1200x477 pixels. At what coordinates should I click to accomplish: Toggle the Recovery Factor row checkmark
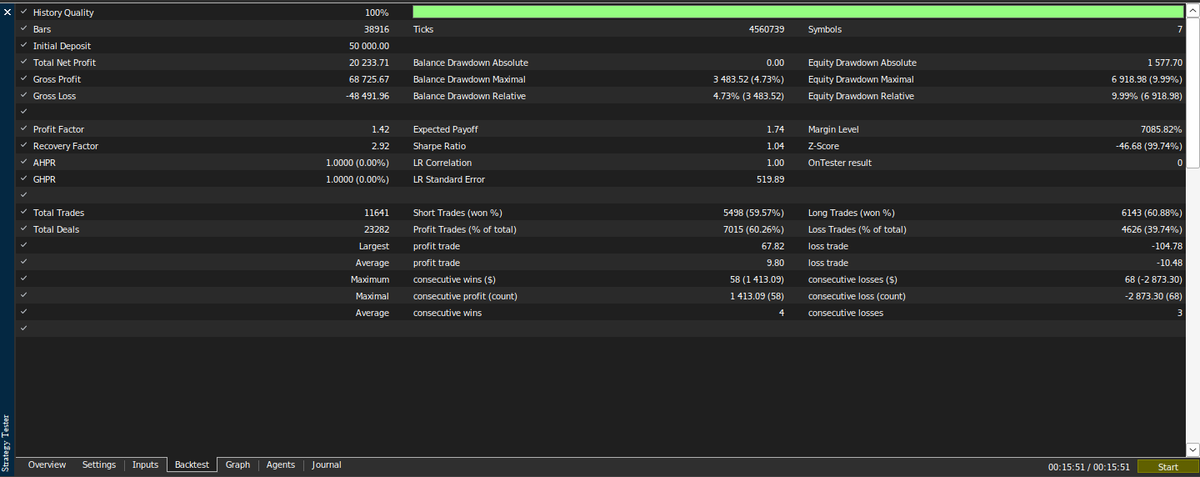[x=23, y=146]
